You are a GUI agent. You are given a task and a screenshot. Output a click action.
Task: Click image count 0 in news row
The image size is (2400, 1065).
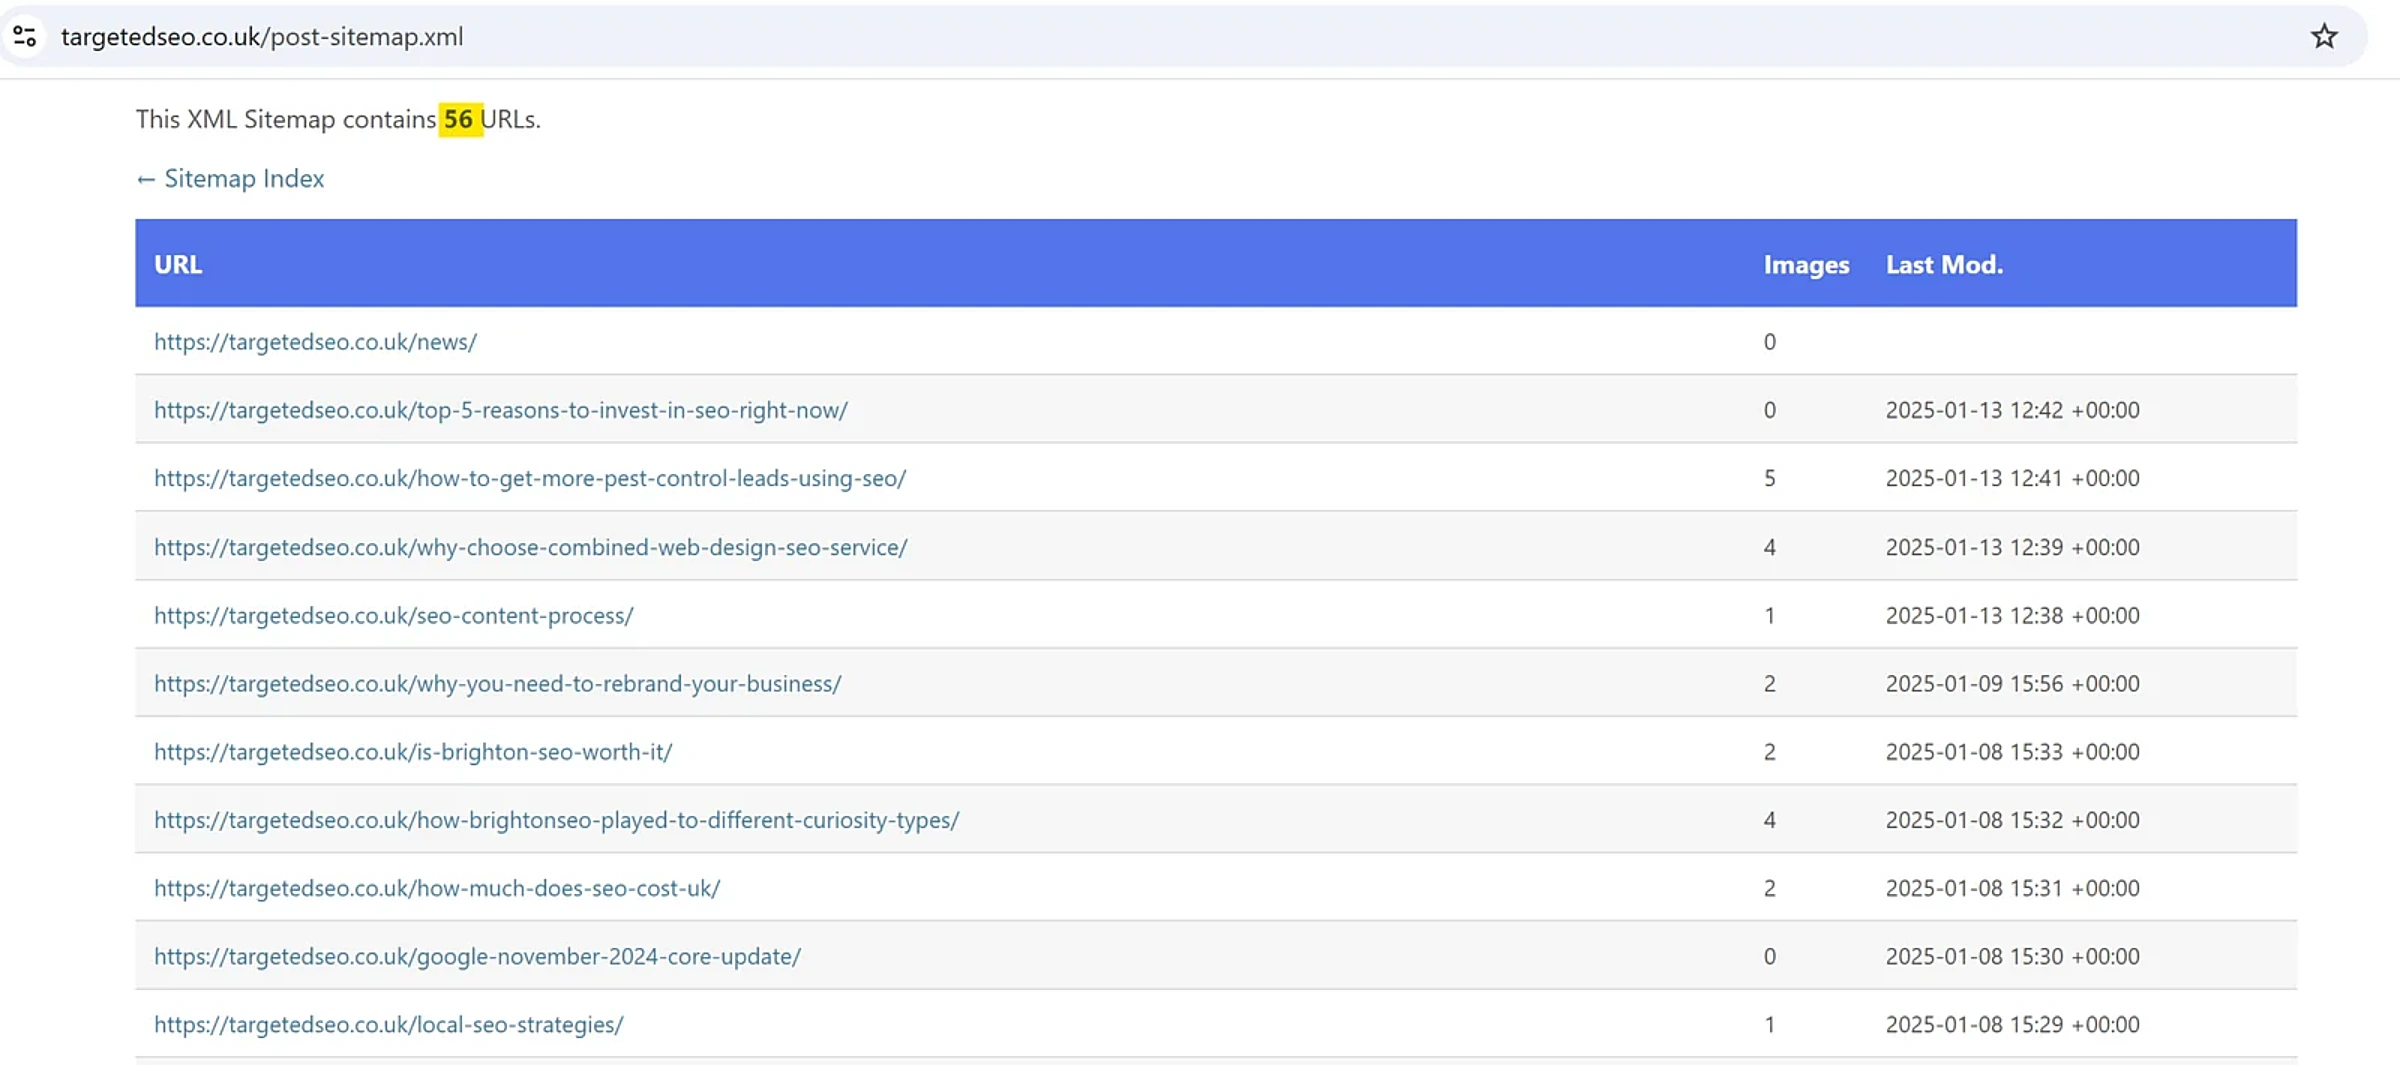(1769, 342)
